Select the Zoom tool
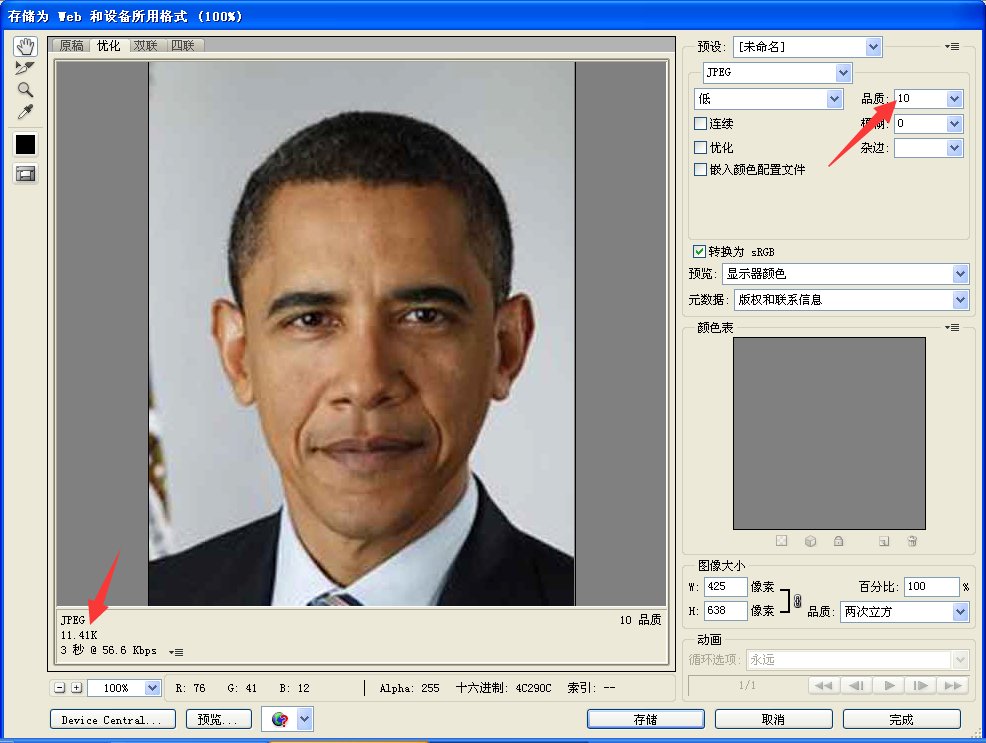The image size is (986, 743). point(25,90)
